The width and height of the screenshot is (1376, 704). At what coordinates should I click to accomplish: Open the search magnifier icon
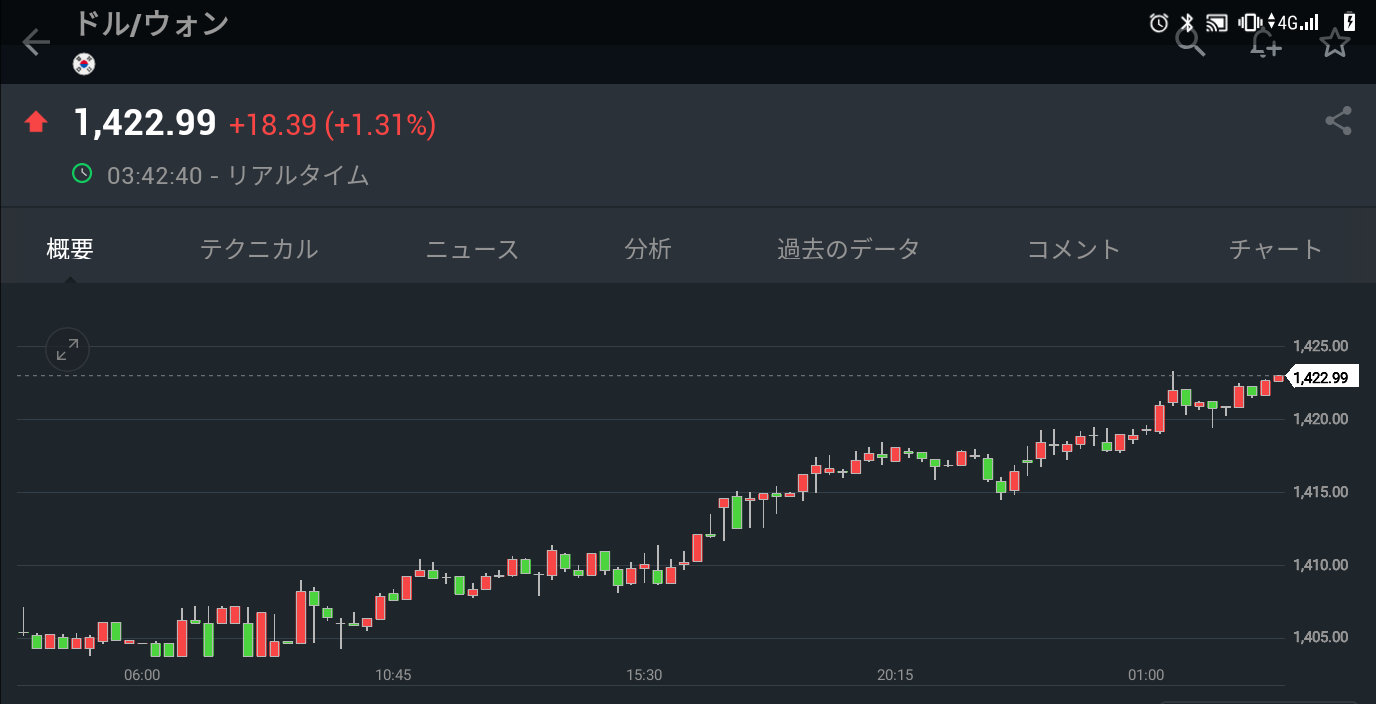(x=1190, y=43)
